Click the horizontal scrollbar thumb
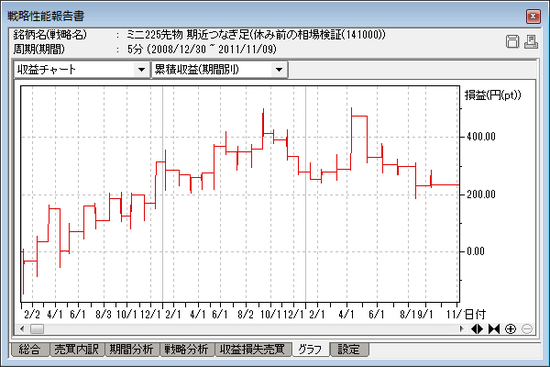Image resolution: width=550 pixels, height=367 pixels. pyautogui.click(x=37, y=329)
